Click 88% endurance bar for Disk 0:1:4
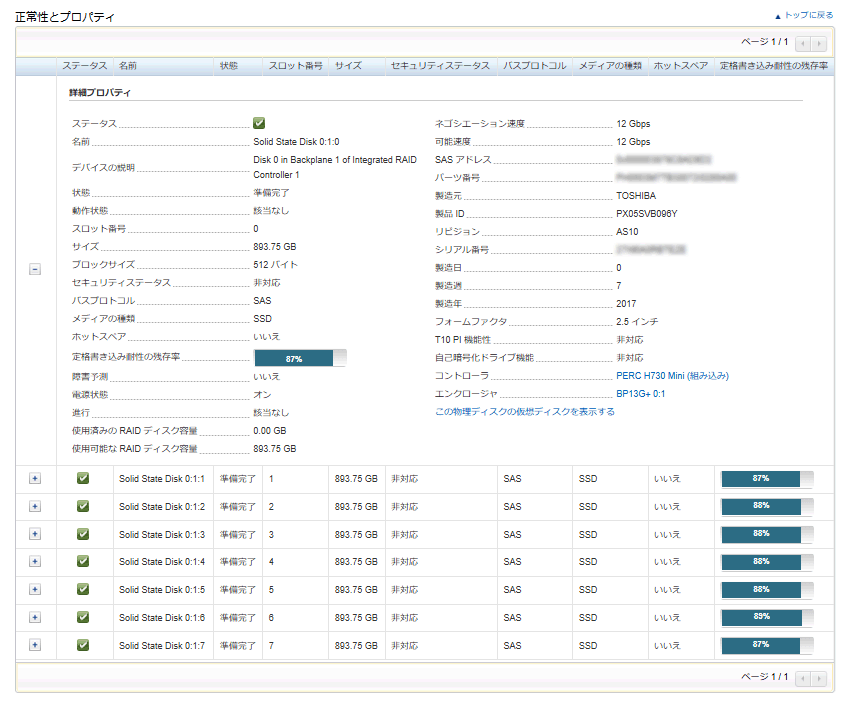844x707 pixels. [x=768, y=562]
